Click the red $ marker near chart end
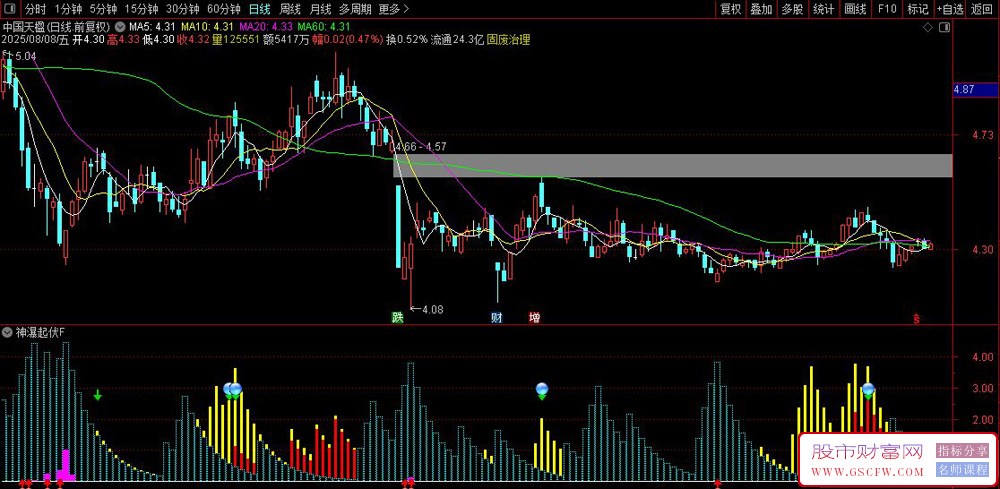This screenshot has height=489, width=1000. coord(918,317)
